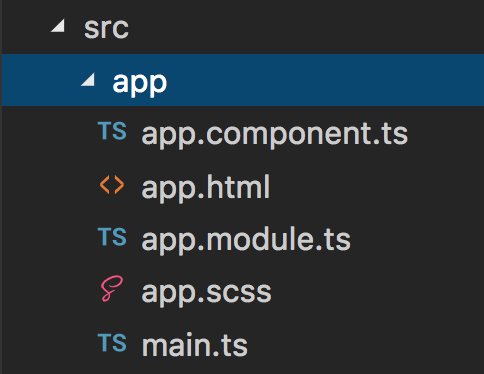Collapse the src folder using its triangle

[58, 26]
